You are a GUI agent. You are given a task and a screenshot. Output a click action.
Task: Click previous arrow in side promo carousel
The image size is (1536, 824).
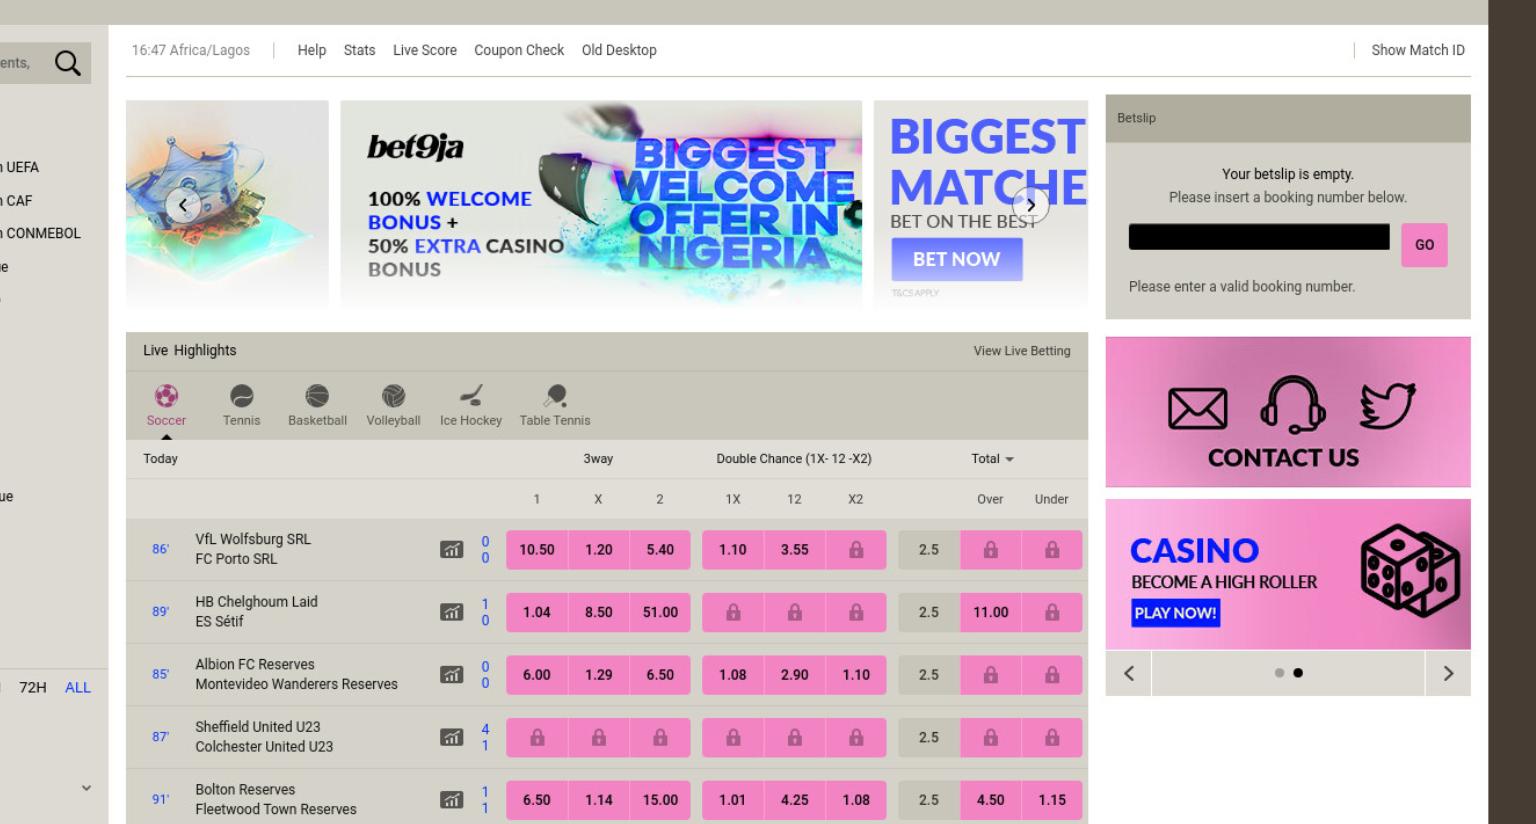click(x=1129, y=673)
